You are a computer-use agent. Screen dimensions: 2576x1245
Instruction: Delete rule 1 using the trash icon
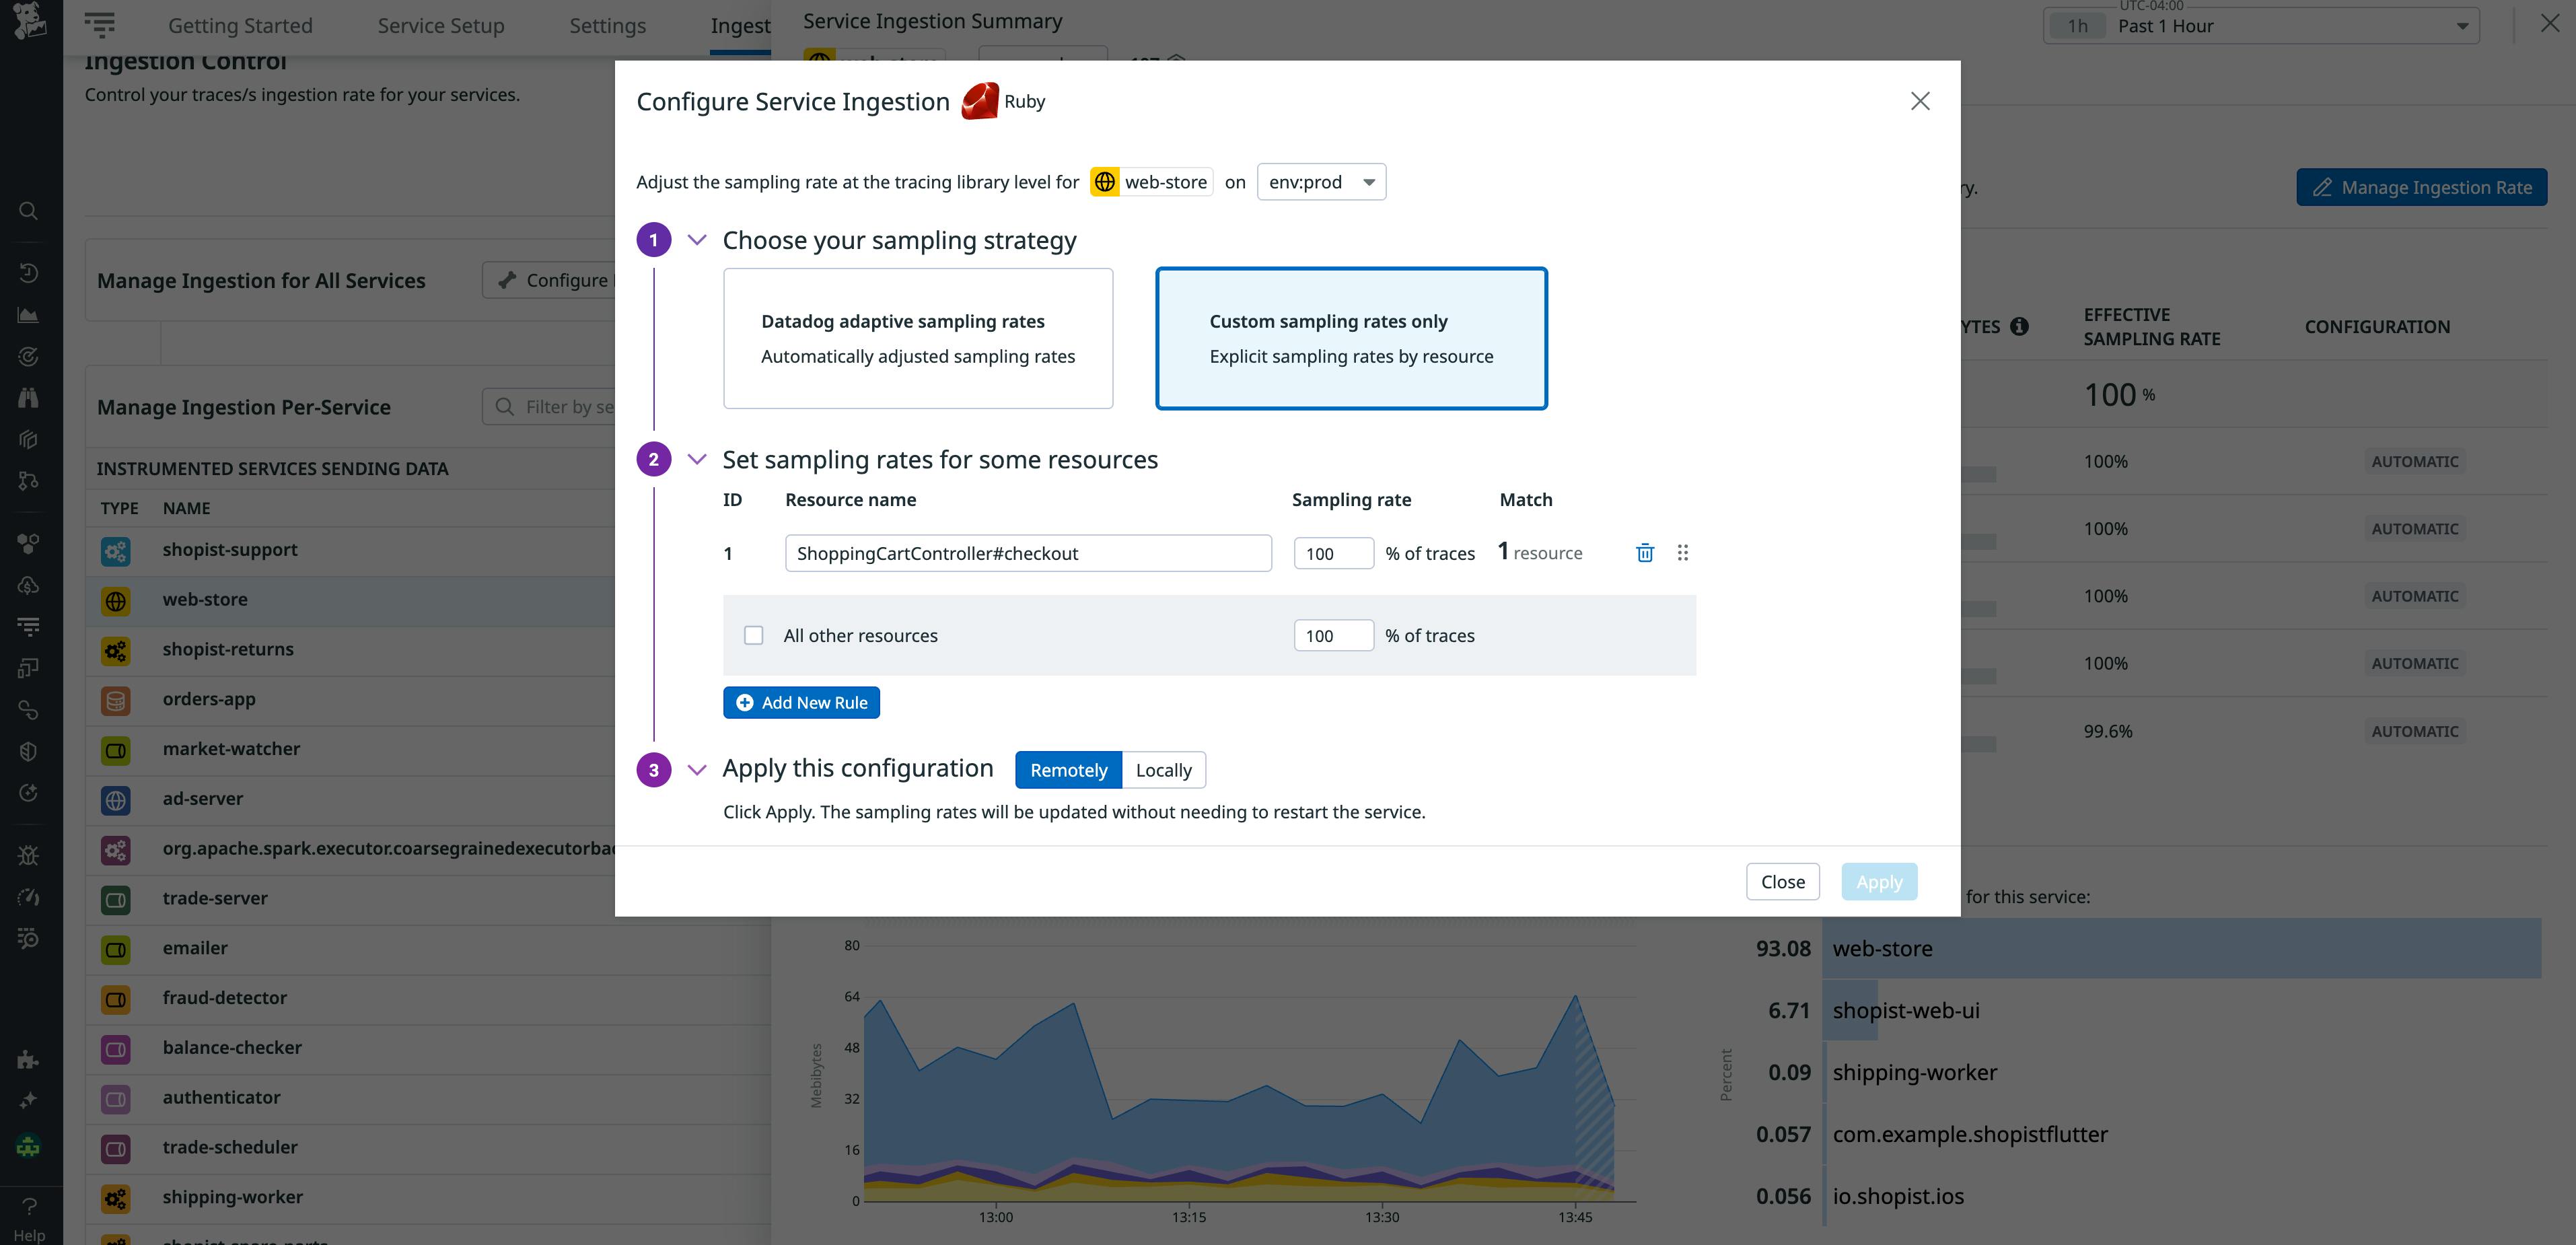1645,552
